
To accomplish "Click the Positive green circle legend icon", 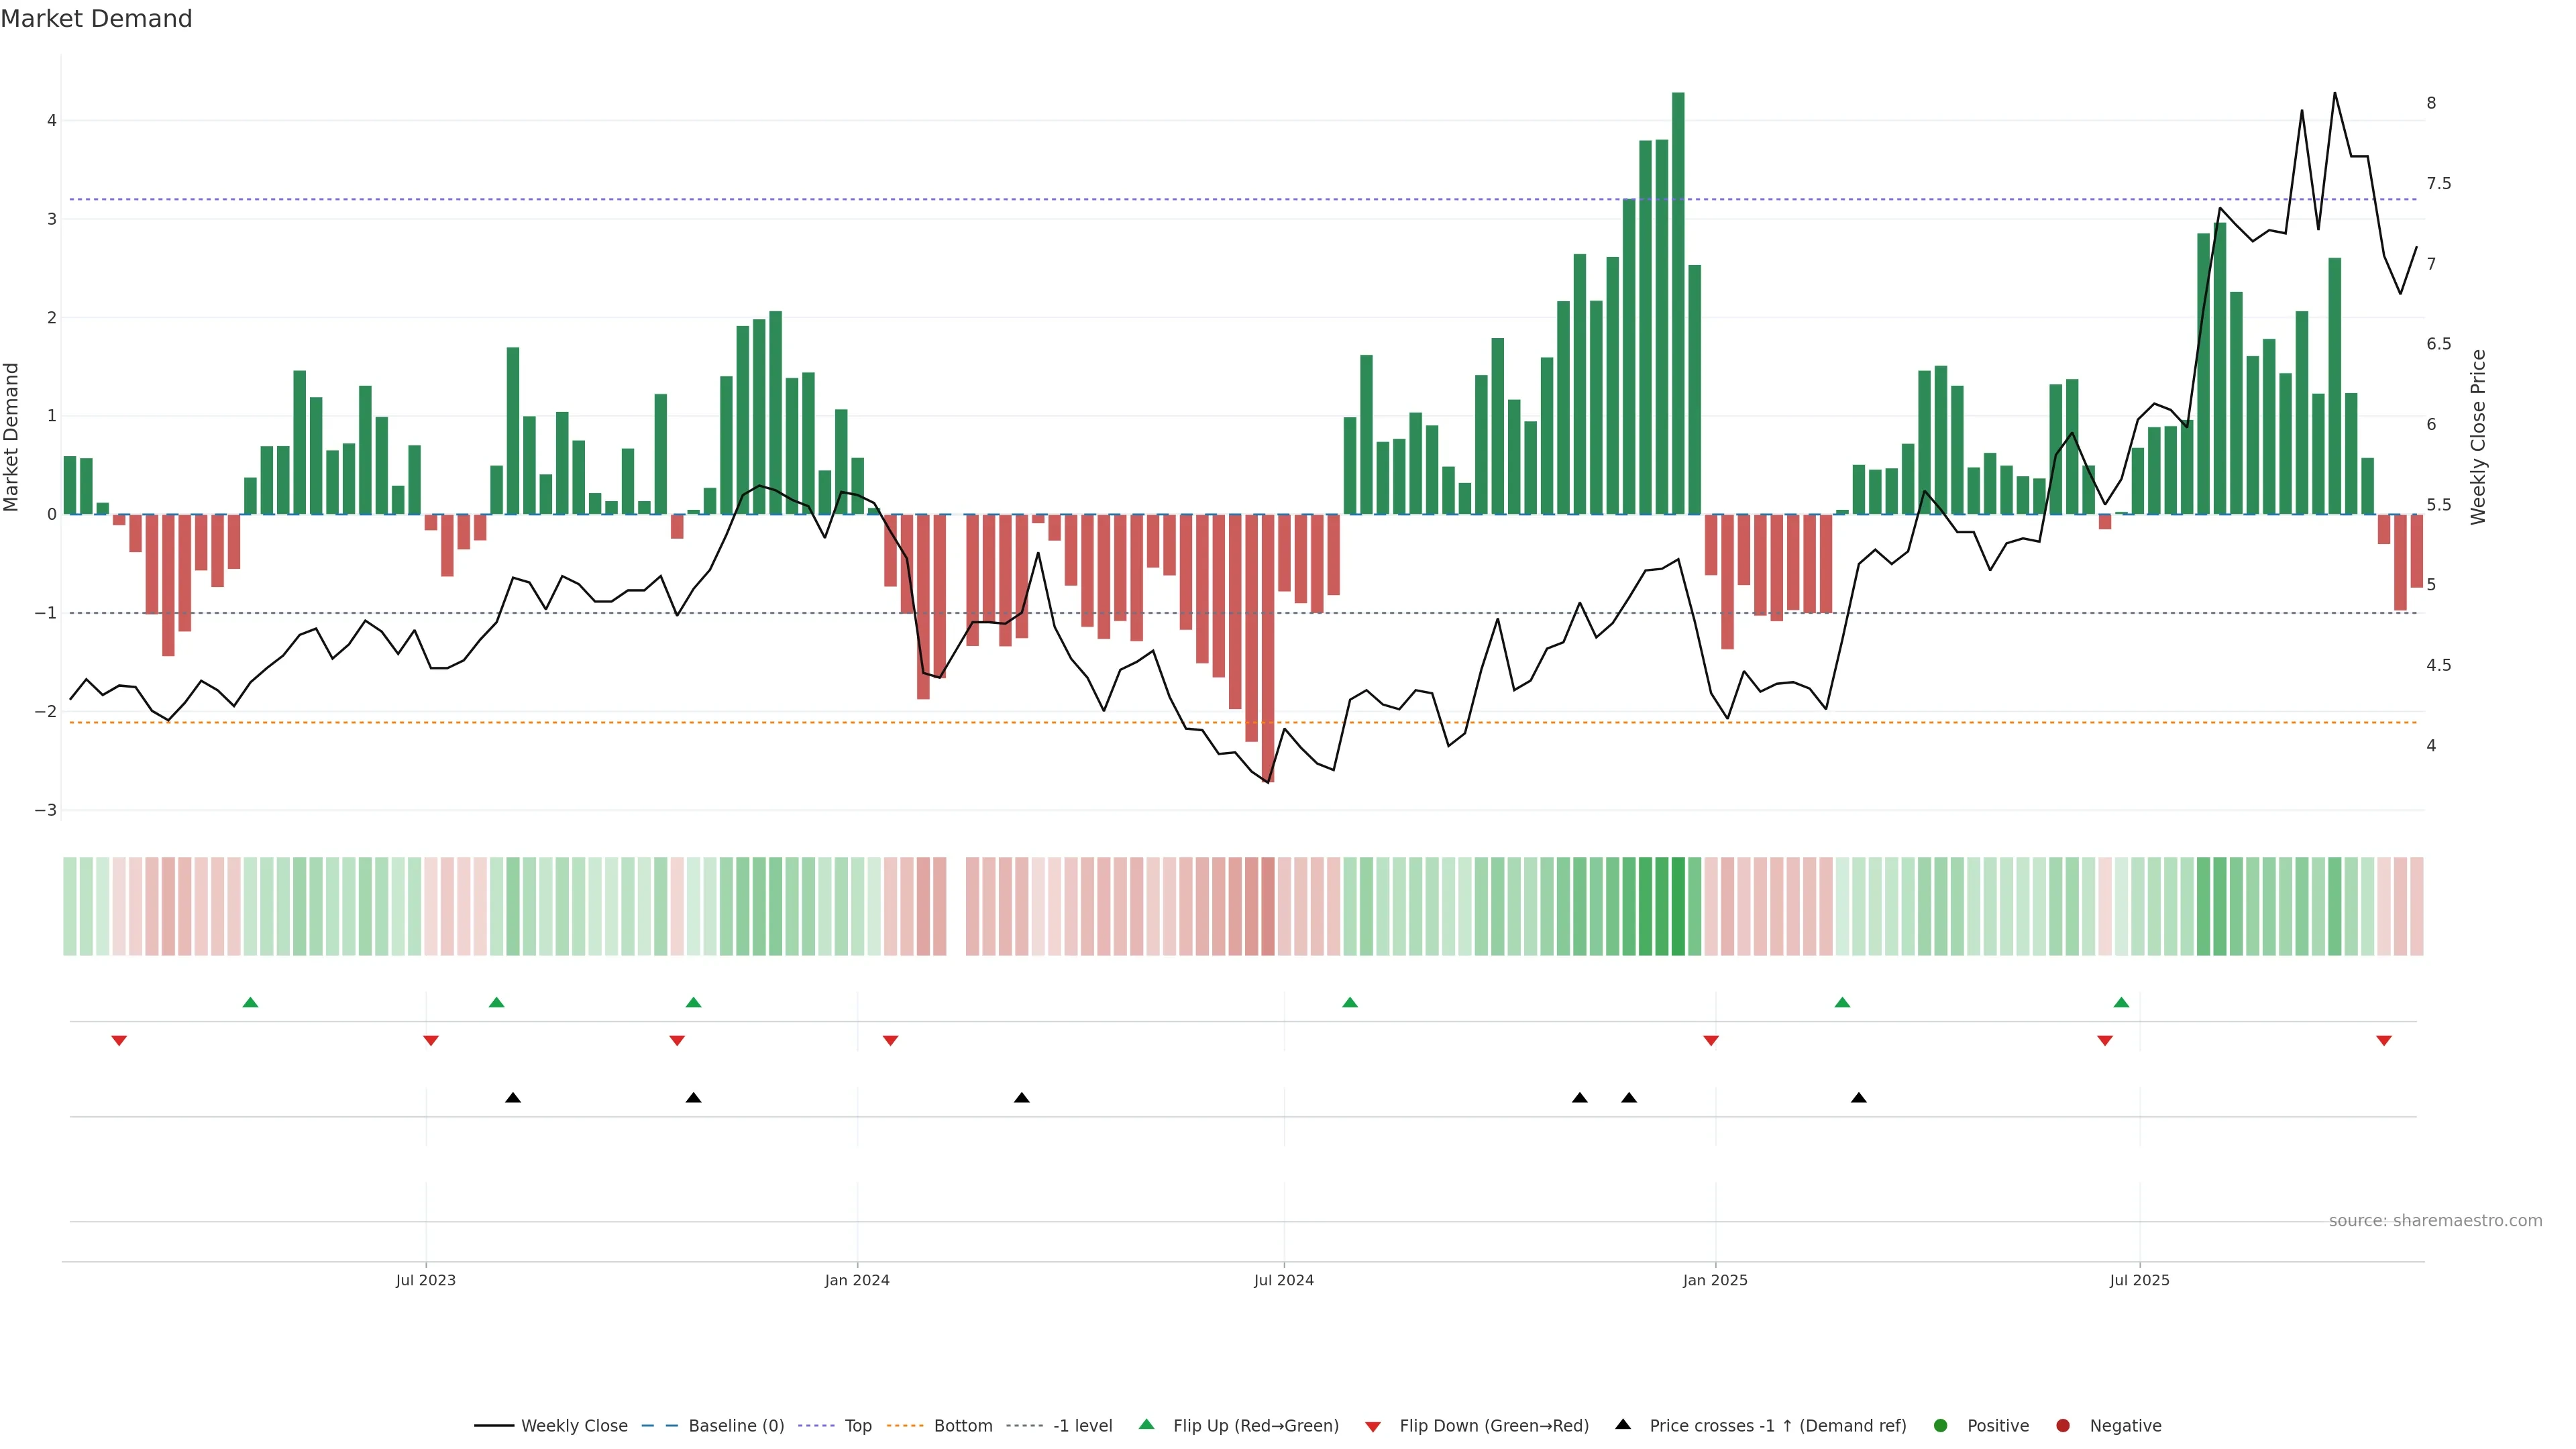I will point(1941,1425).
